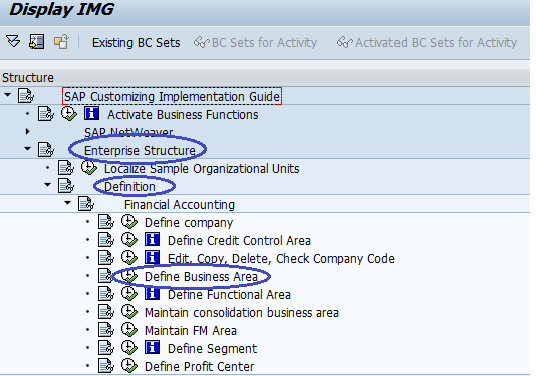Open documentation icon for Check Company Code row

[106, 258]
